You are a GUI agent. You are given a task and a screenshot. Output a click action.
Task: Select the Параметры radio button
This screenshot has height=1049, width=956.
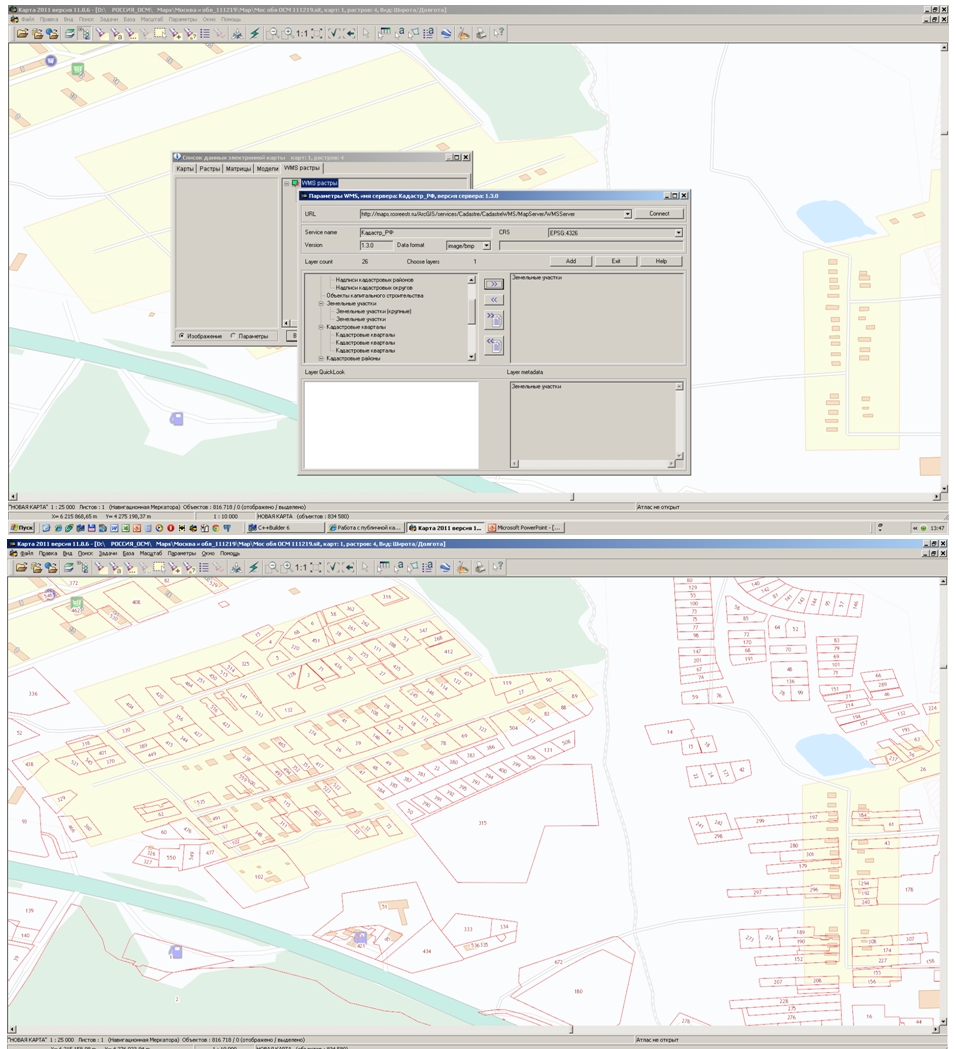[233, 336]
